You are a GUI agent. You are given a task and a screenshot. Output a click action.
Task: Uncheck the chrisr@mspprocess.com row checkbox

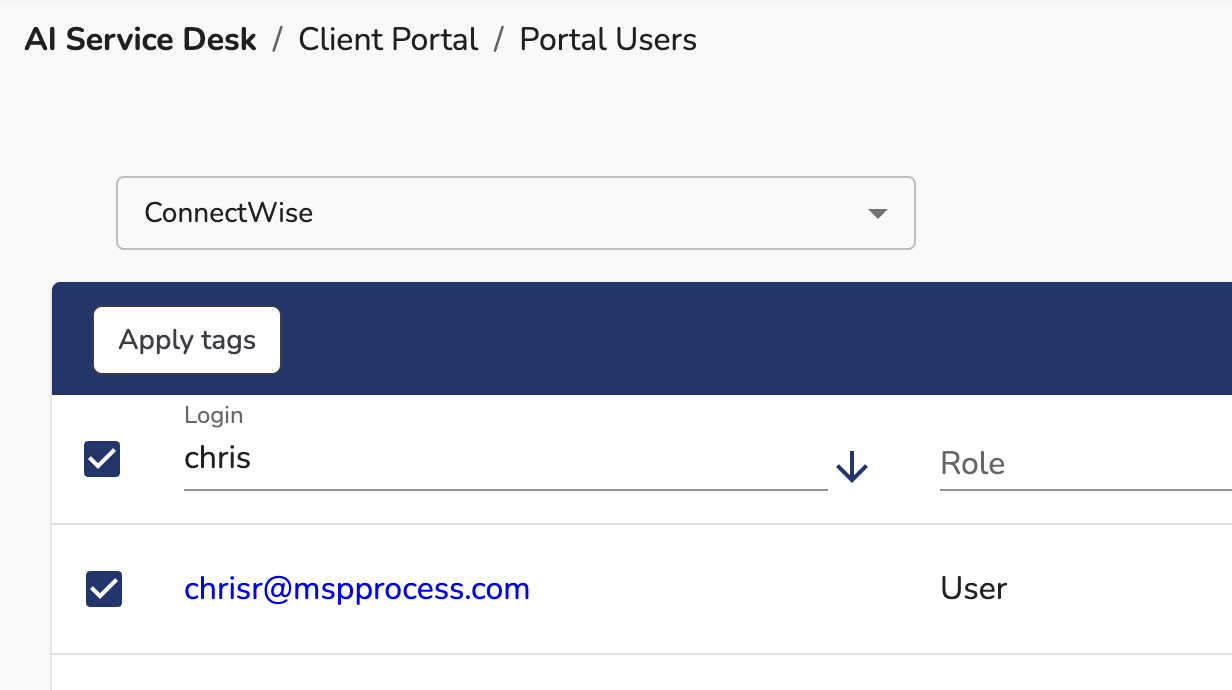pyautogui.click(x=104, y=589)
